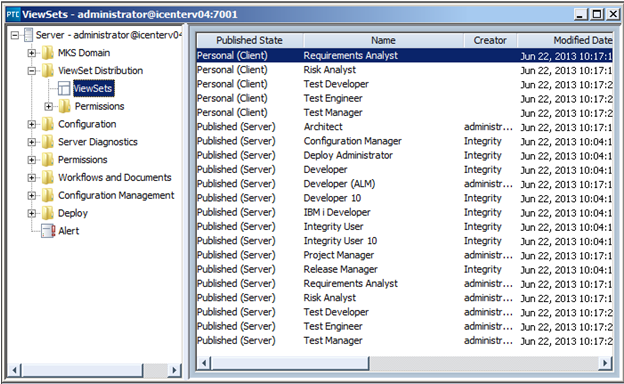Click the Server node icon in tree
624x384 pixels.
click(28, 35)
